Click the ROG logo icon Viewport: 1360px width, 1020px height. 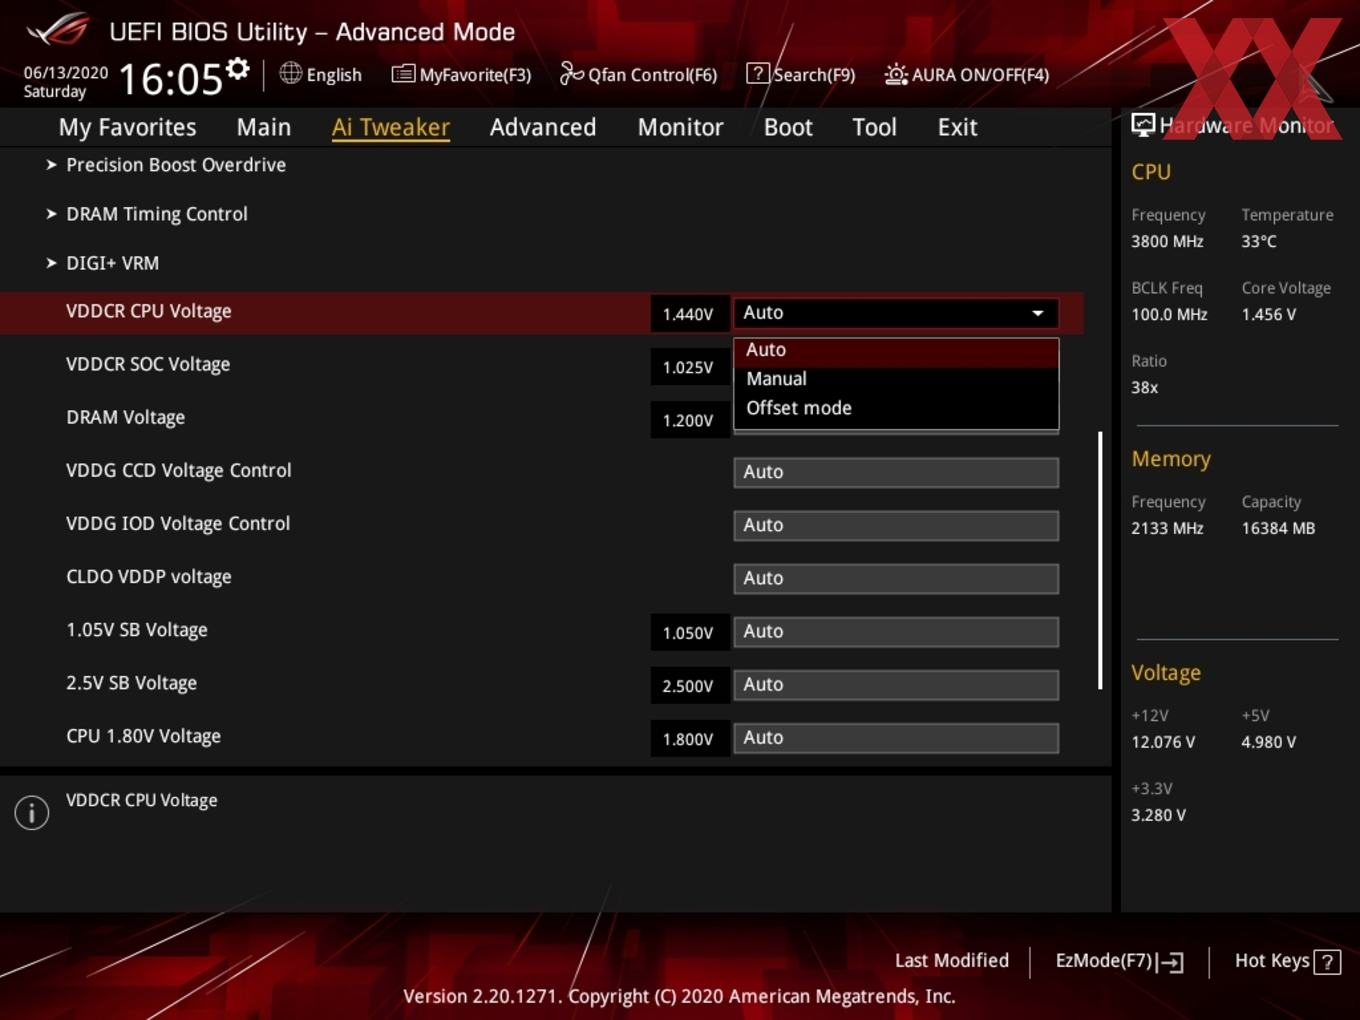click(59, 29)
